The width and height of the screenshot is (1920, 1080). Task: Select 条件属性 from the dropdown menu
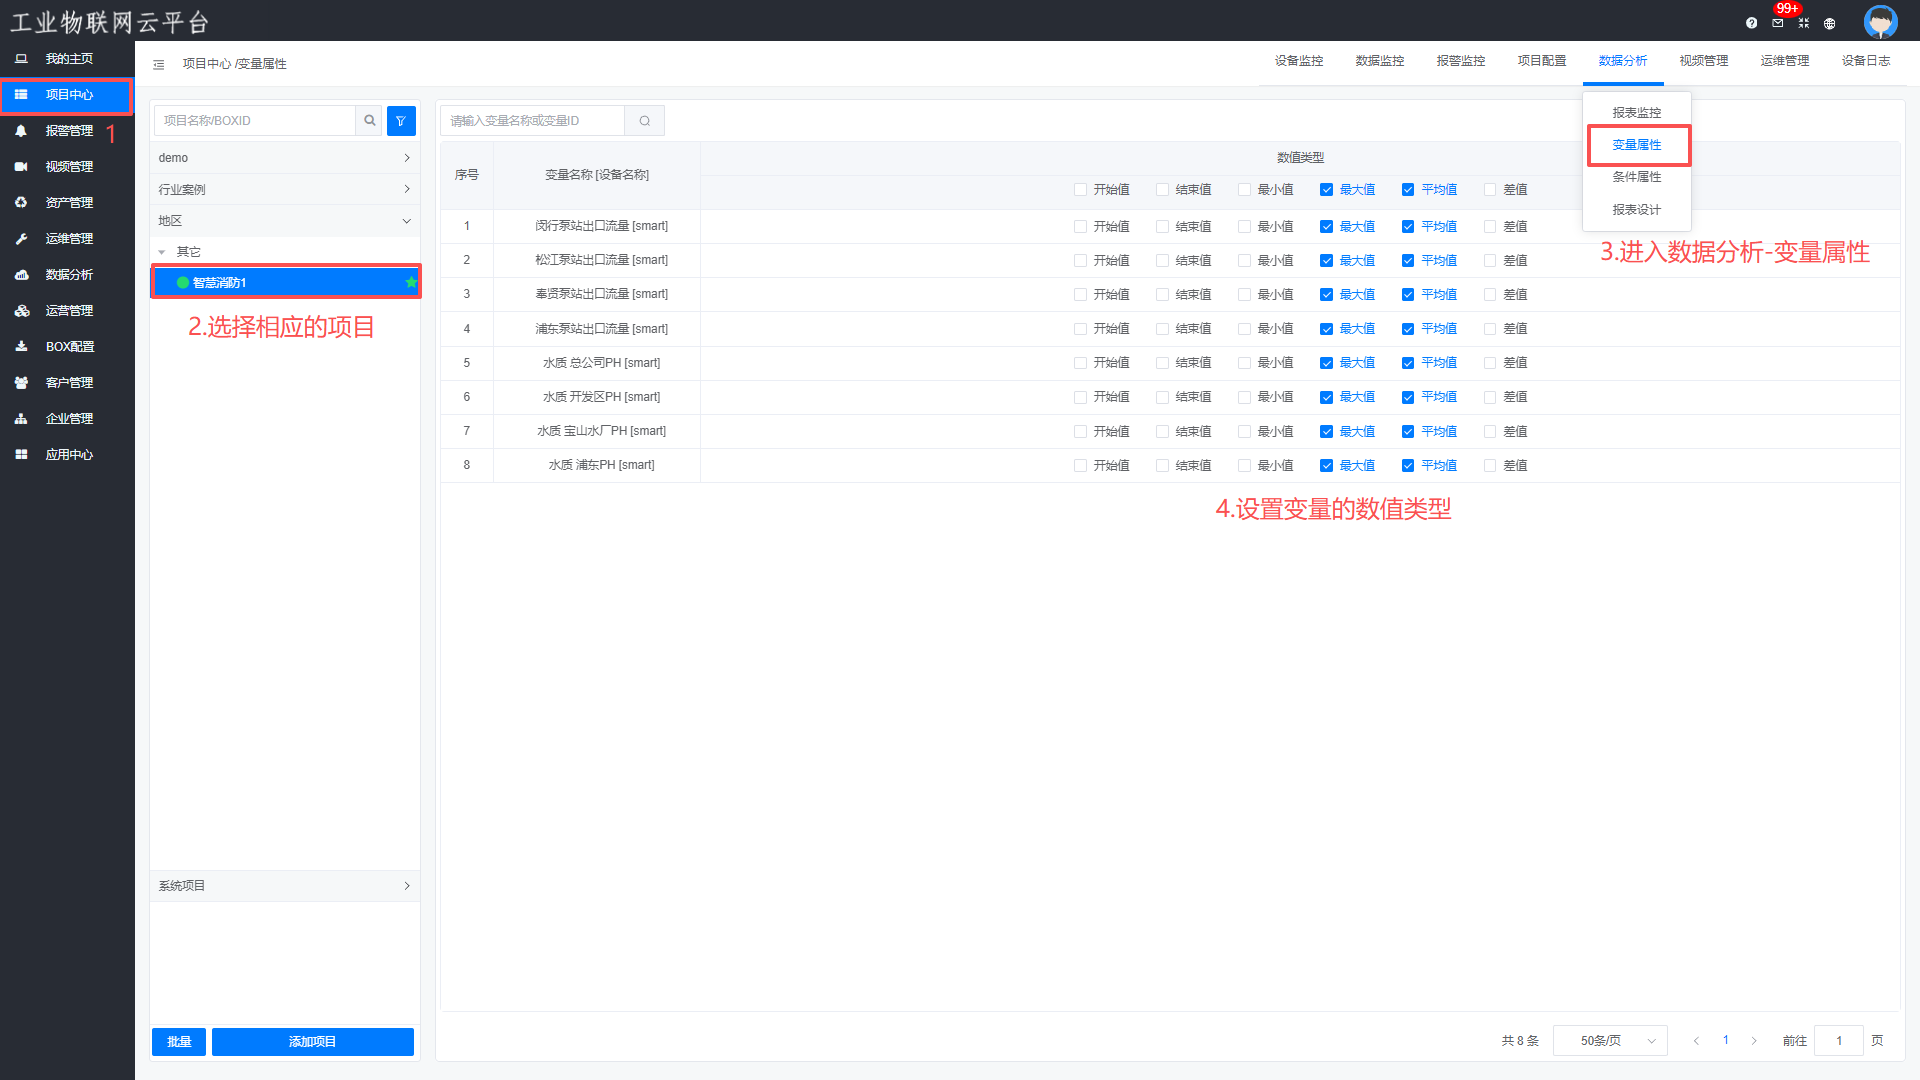click(x=1636, y=177)
